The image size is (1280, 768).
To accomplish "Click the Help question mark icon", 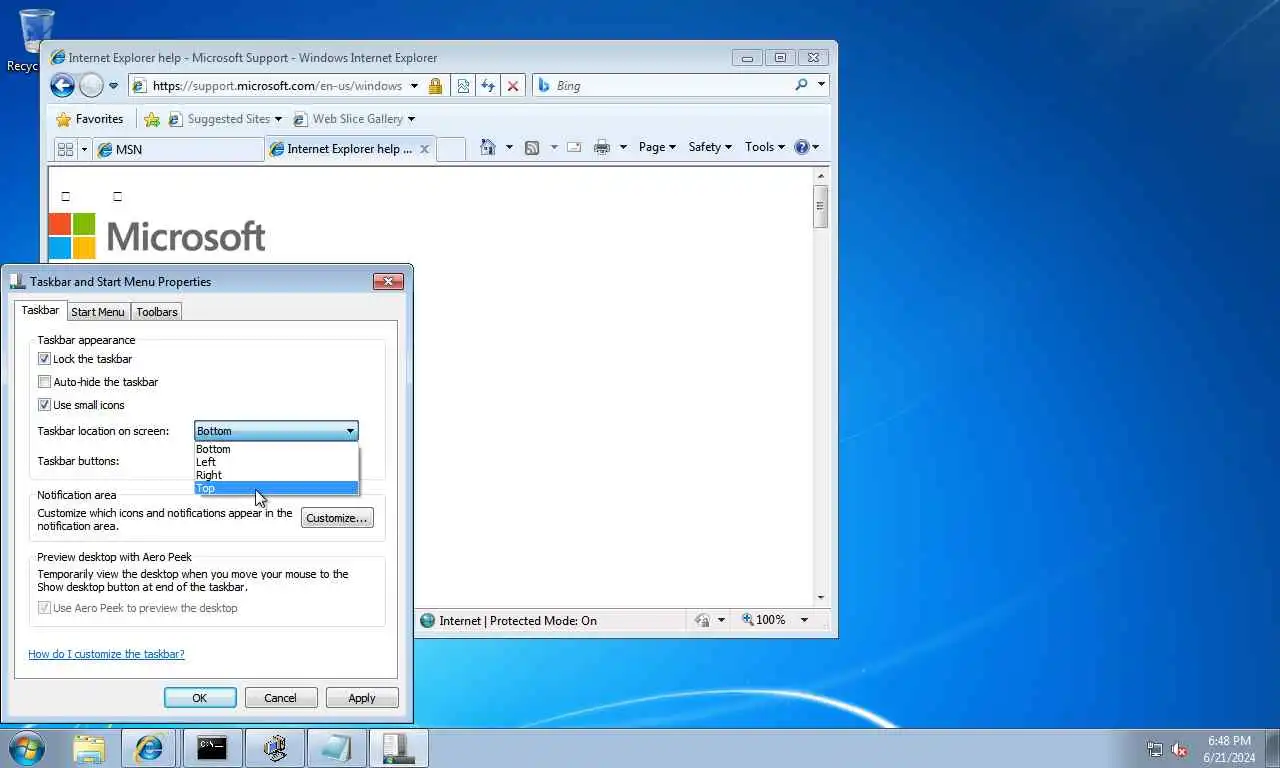I will 801,147.
